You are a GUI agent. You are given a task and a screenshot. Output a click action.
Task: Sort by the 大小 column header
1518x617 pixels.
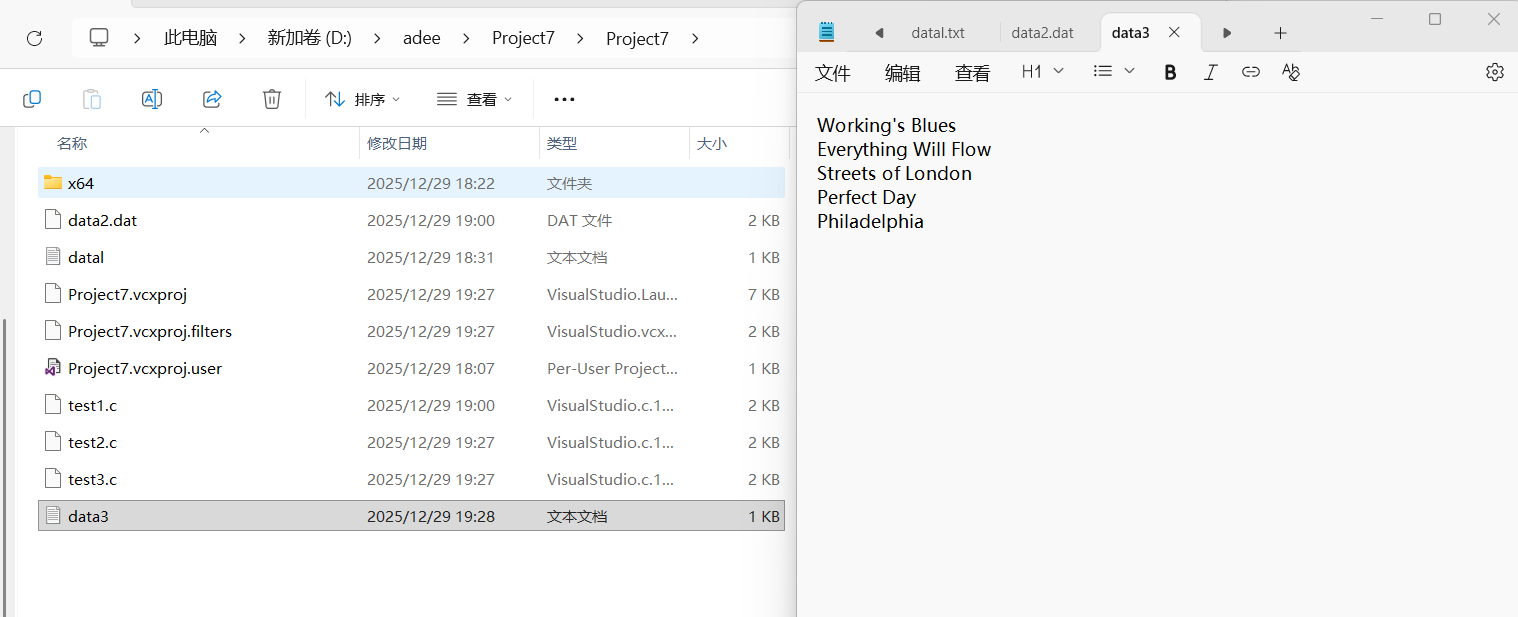point(712,144)
